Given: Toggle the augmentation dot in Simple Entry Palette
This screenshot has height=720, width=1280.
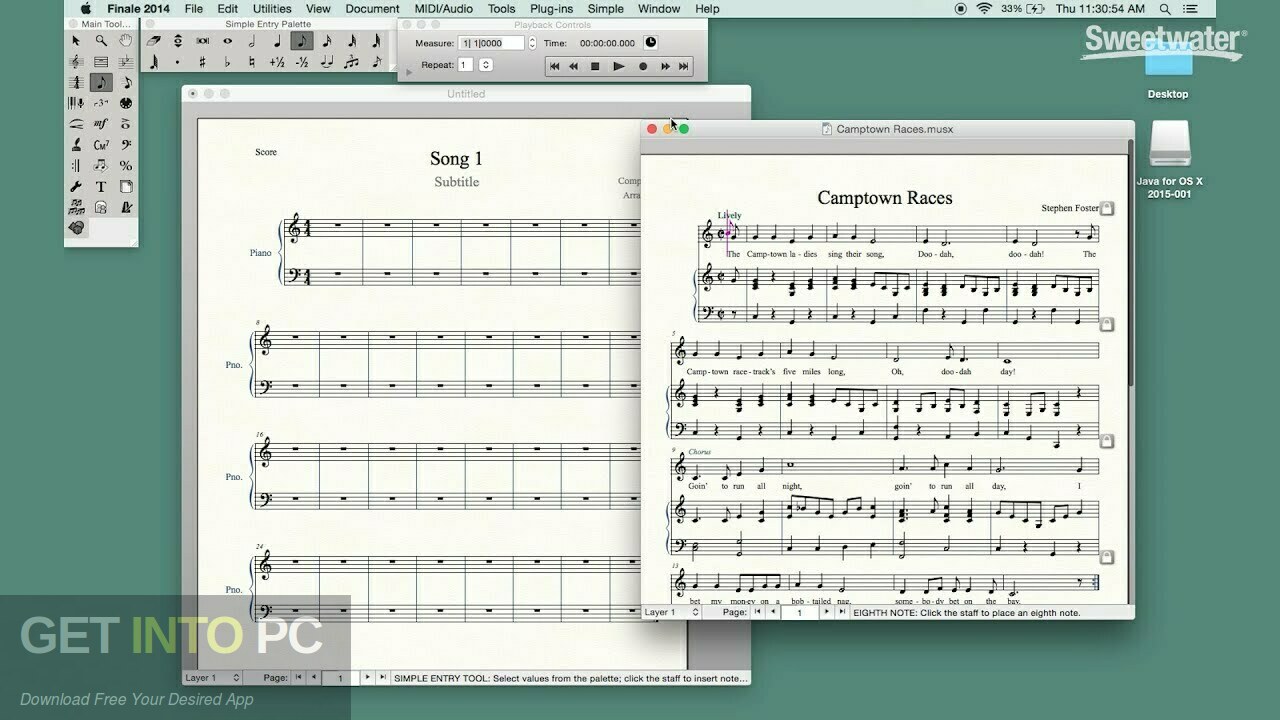Looking at the screenshot, I should coord(178,62).
